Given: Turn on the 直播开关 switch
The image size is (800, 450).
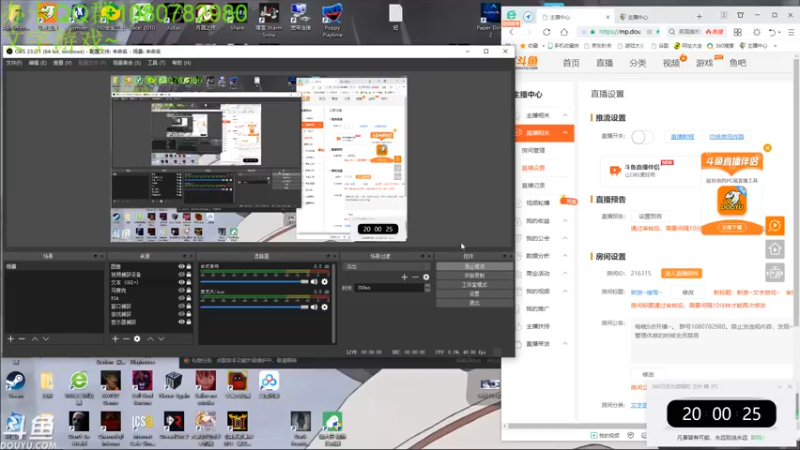Looking at the screenshot, I should click(642, 137).
